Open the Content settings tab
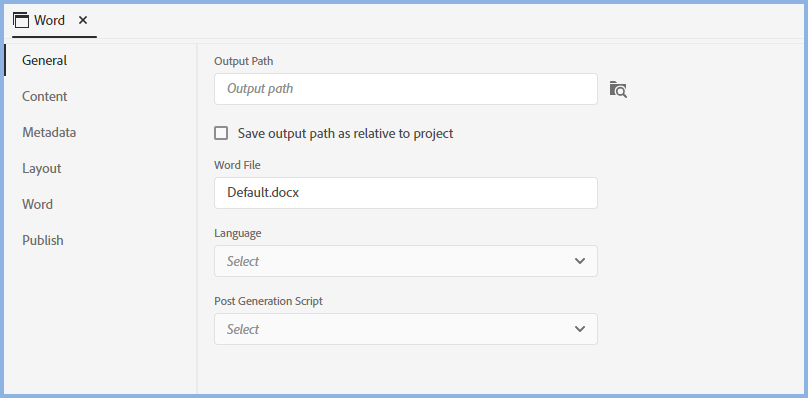Screen dimensions: 808x398 click(44, 96)
